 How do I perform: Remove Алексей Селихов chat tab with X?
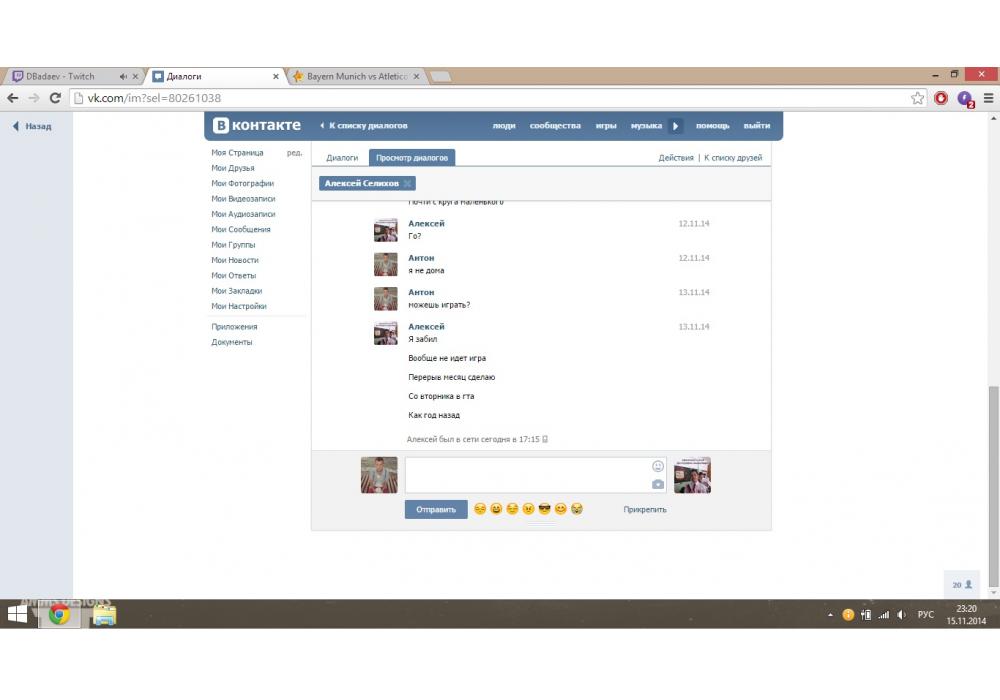pos(408,184)
